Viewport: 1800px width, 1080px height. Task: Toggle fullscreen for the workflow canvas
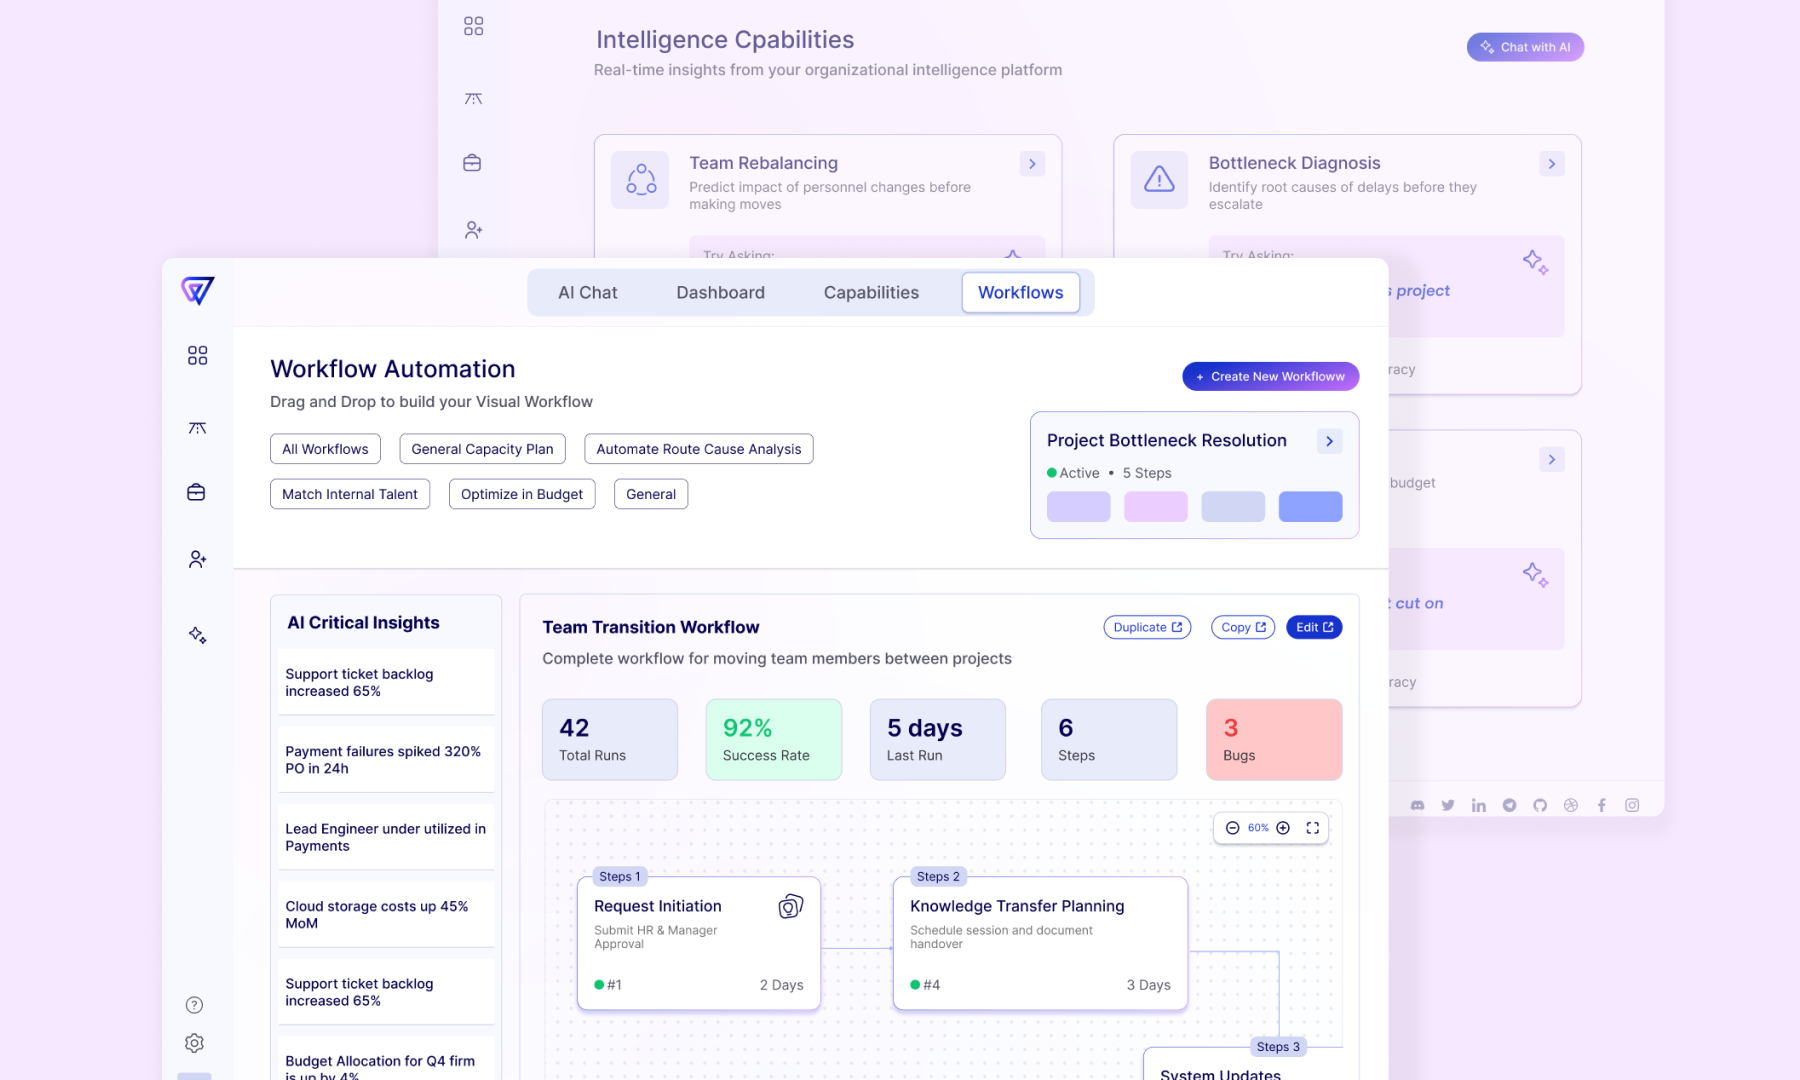[x=1313, y=828]
